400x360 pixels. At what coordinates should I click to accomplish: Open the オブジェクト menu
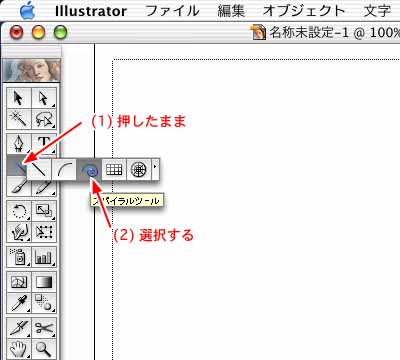[x=304, y=11]
